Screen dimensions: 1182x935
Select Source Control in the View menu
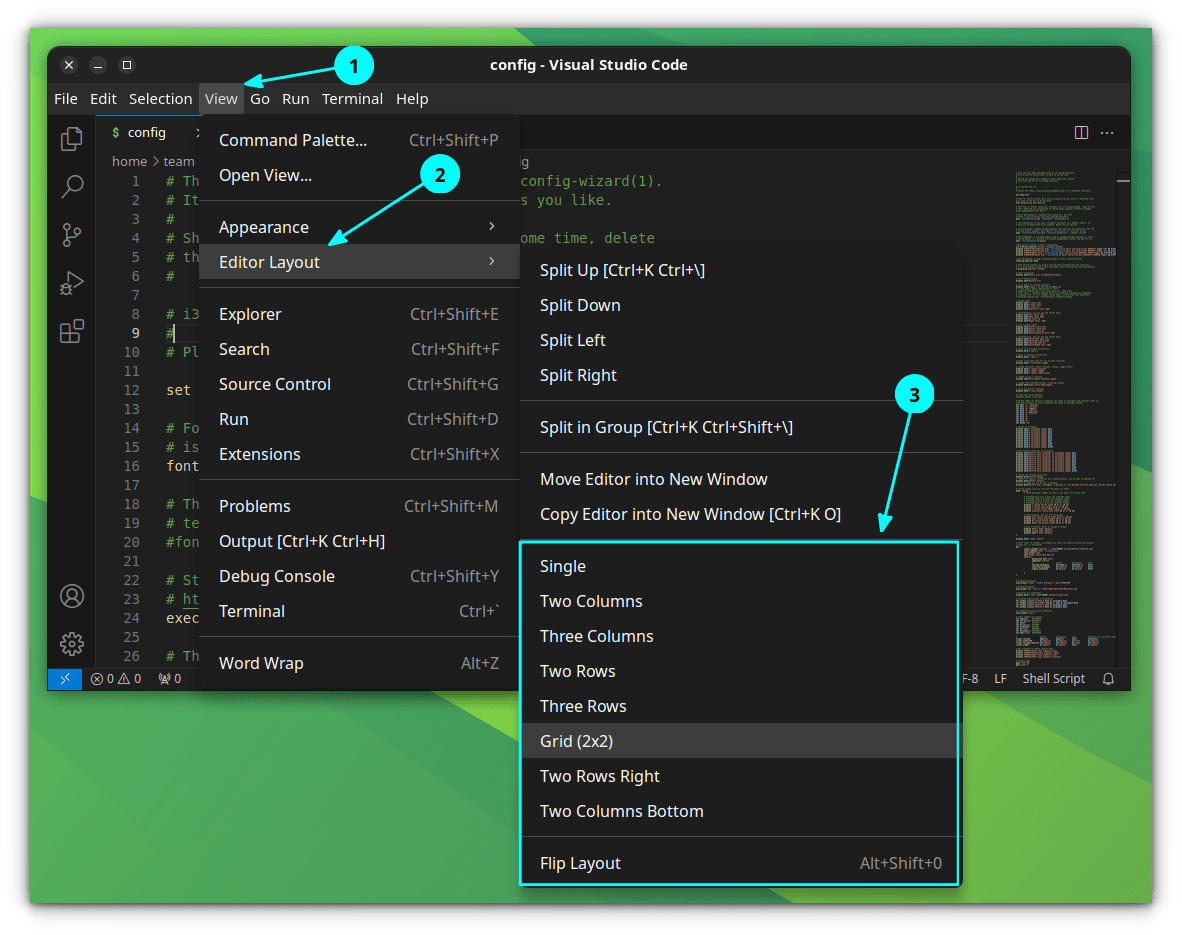click(359, 384)
